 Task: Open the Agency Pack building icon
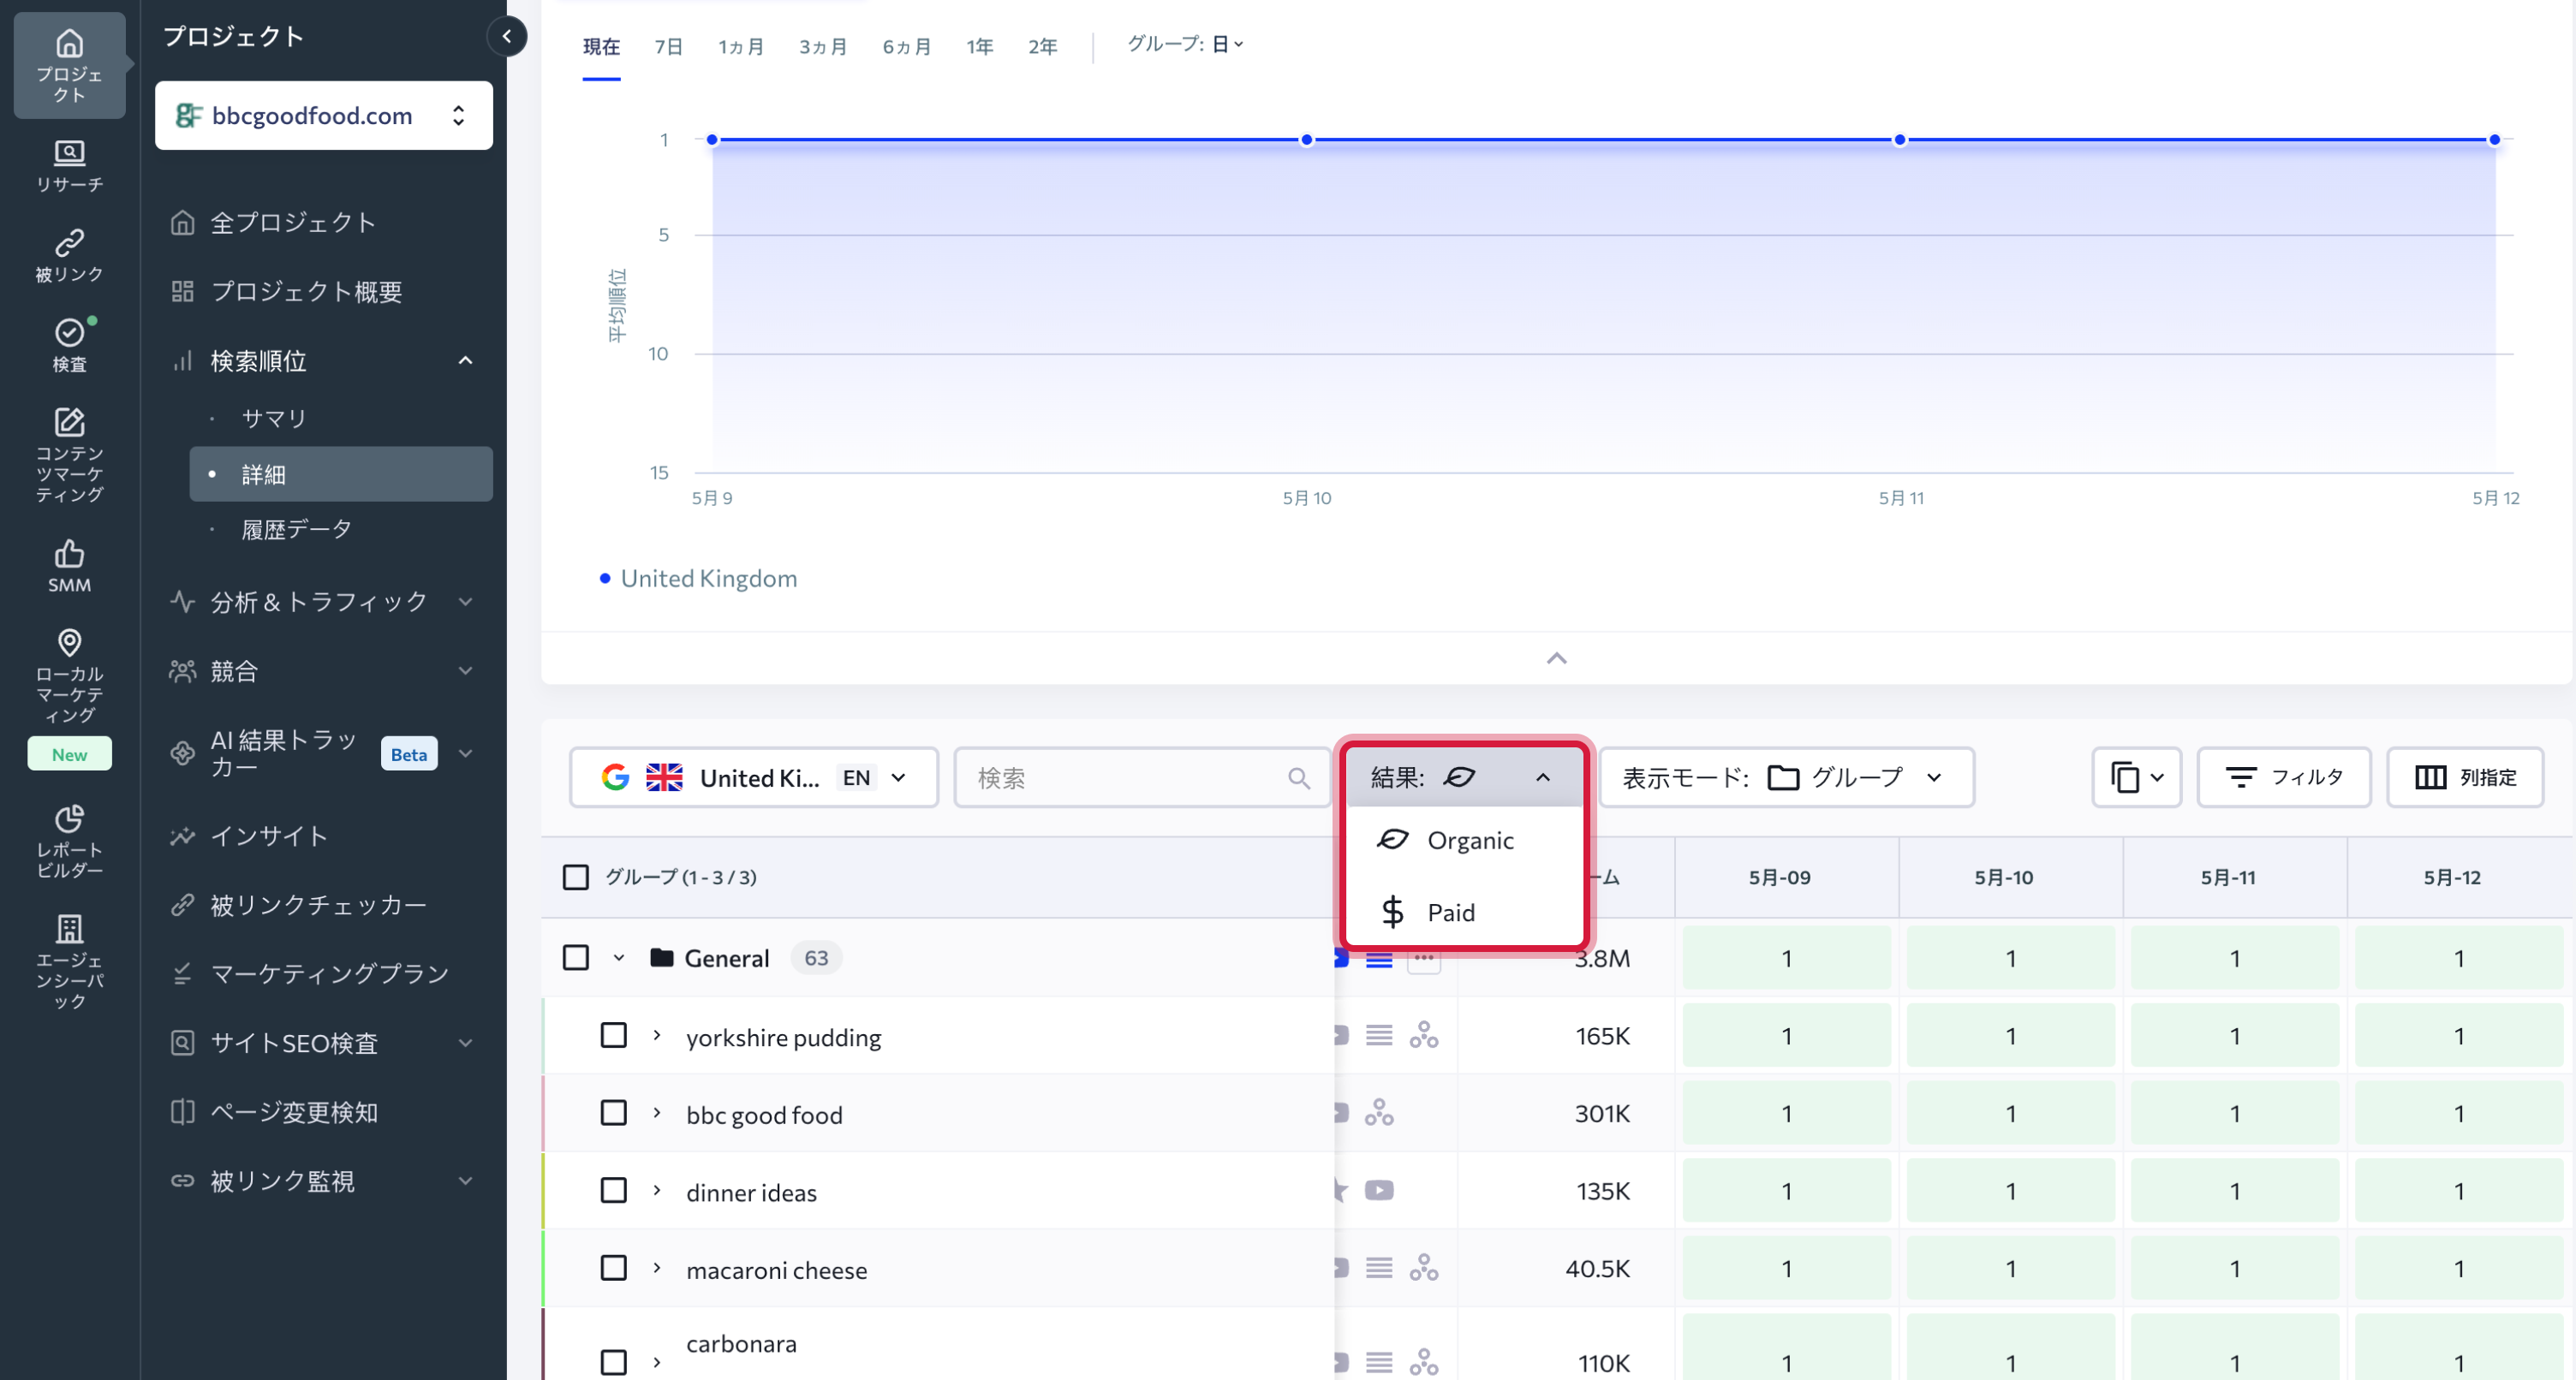pos(69,929)
